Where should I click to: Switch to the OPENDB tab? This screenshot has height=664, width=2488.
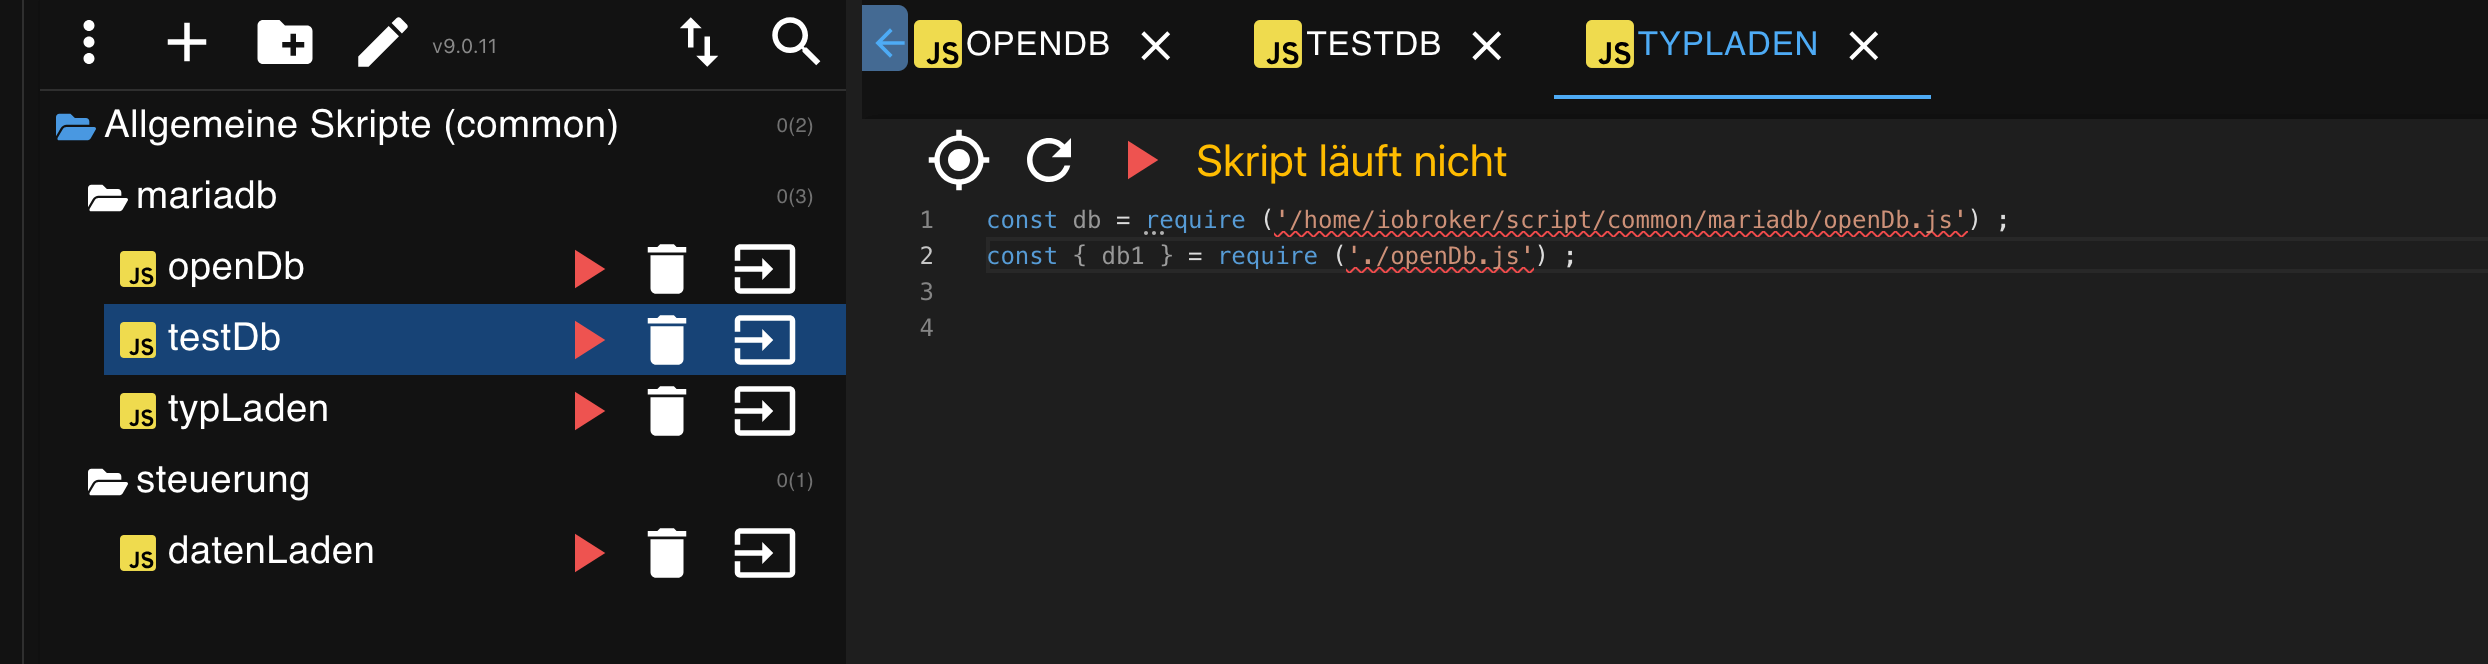click(x=1036, y=45)
